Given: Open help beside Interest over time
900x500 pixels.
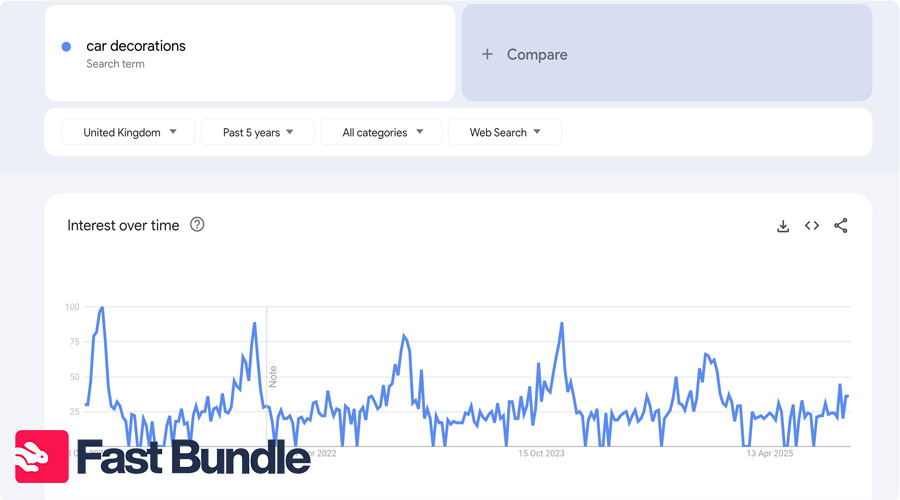Looking at the screenshot, I should 197,225.
